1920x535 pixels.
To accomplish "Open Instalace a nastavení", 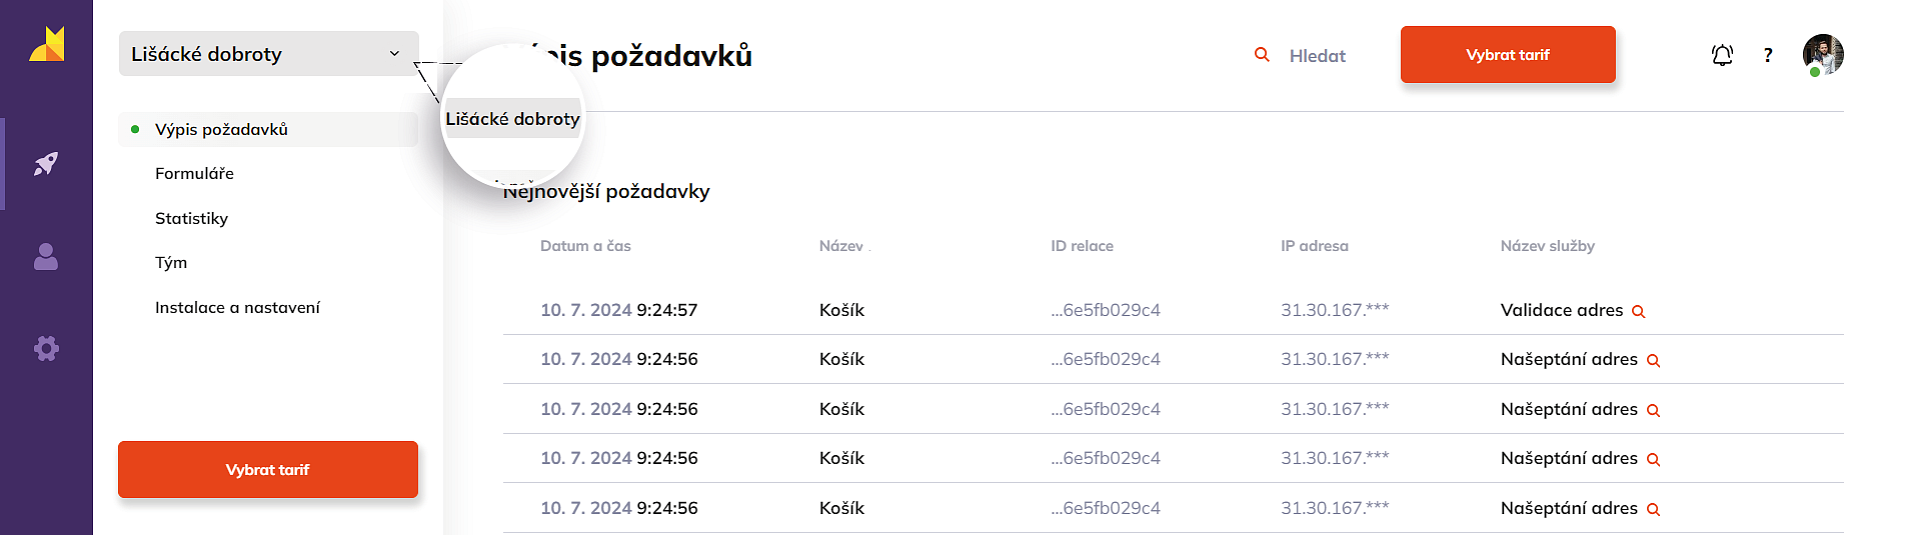I will pos(237,307).
